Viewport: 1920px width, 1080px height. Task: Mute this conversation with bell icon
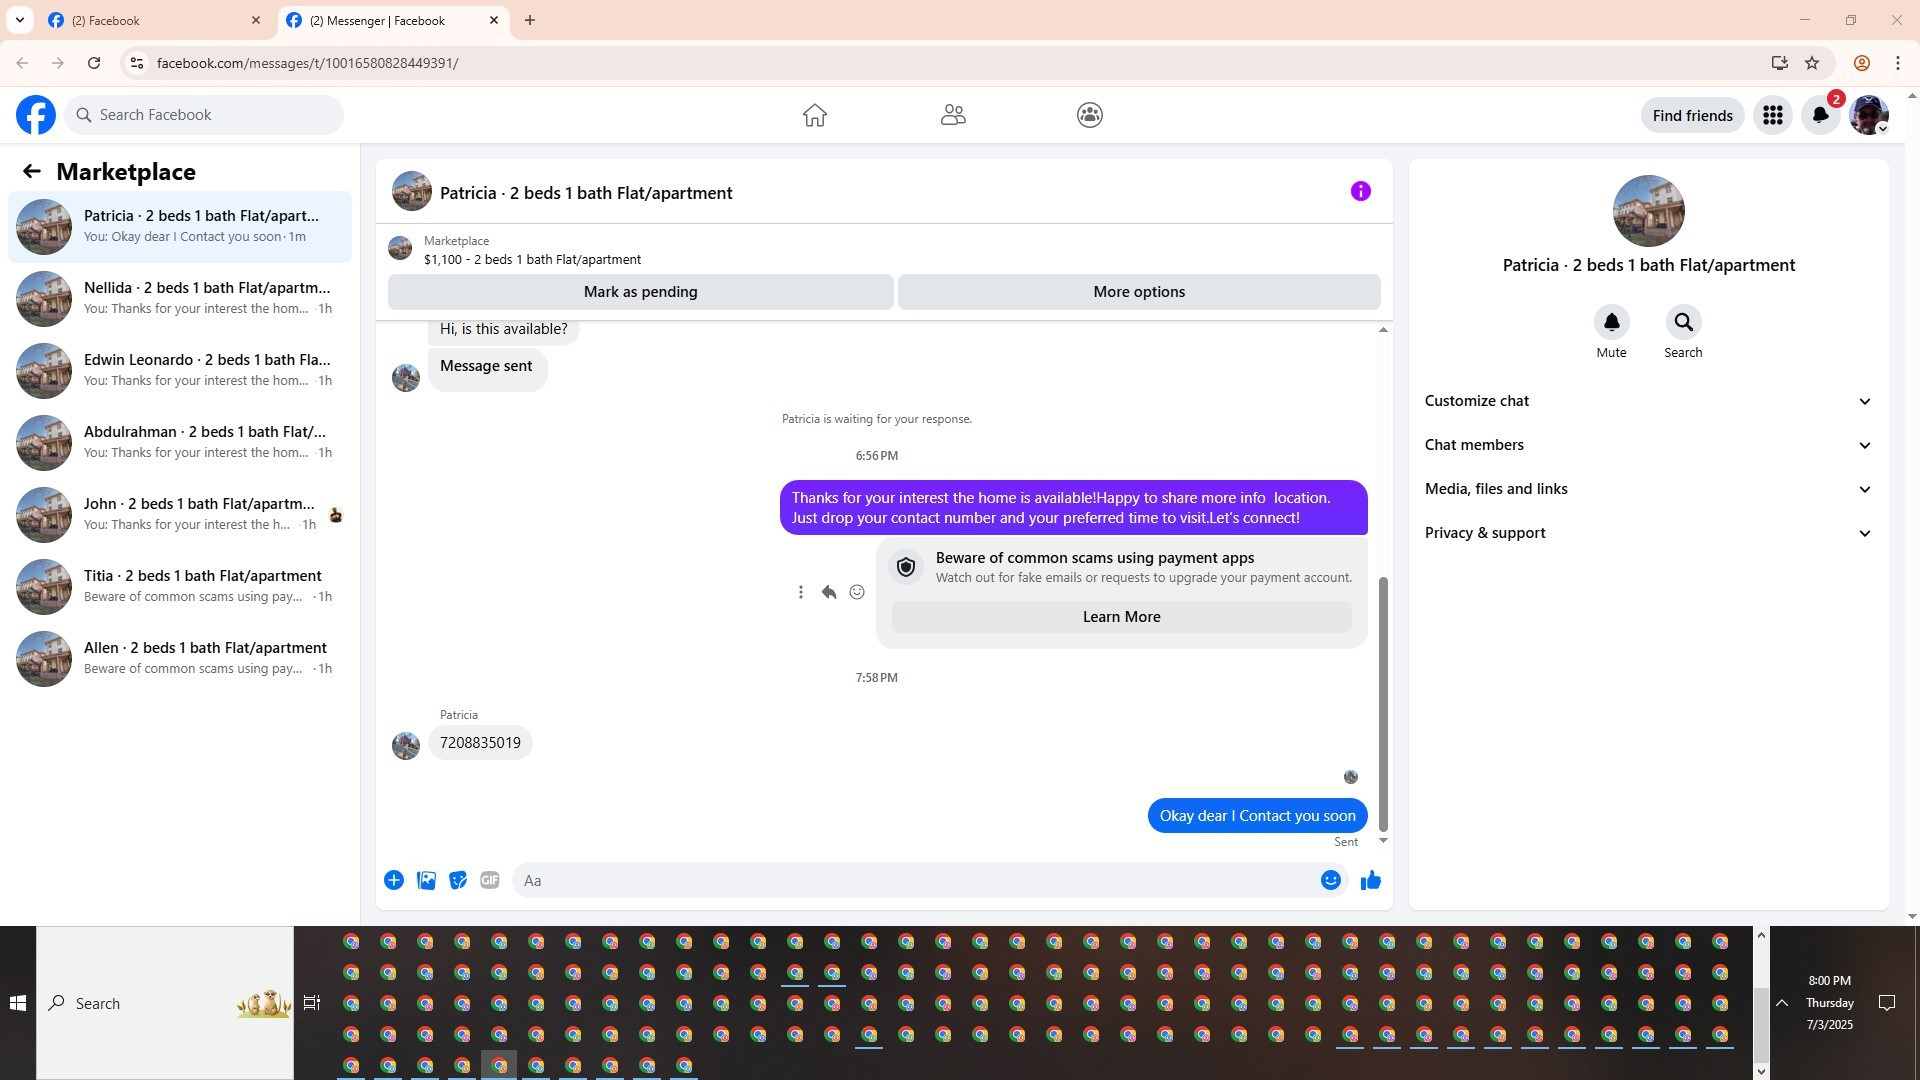1611,322
